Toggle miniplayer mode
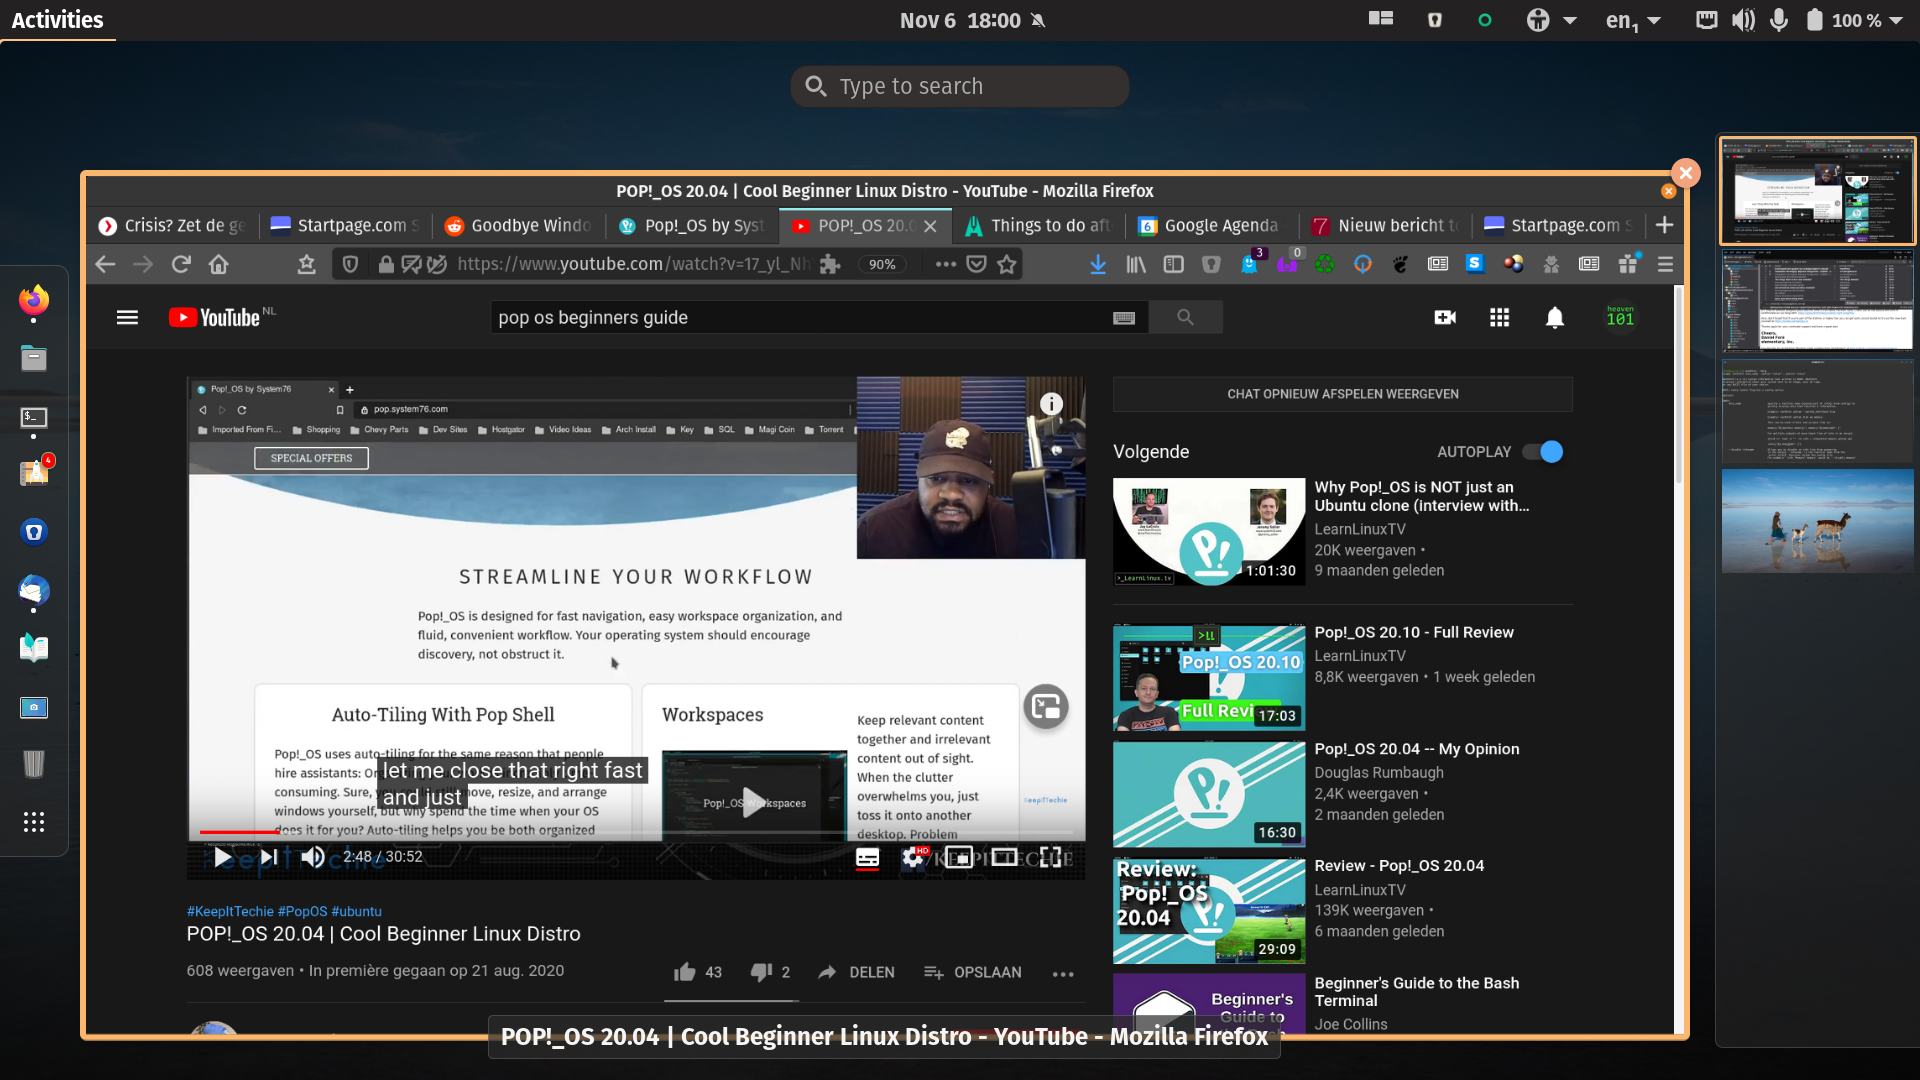Screen dimensions: 1920x1080 [x=959, y=857]
